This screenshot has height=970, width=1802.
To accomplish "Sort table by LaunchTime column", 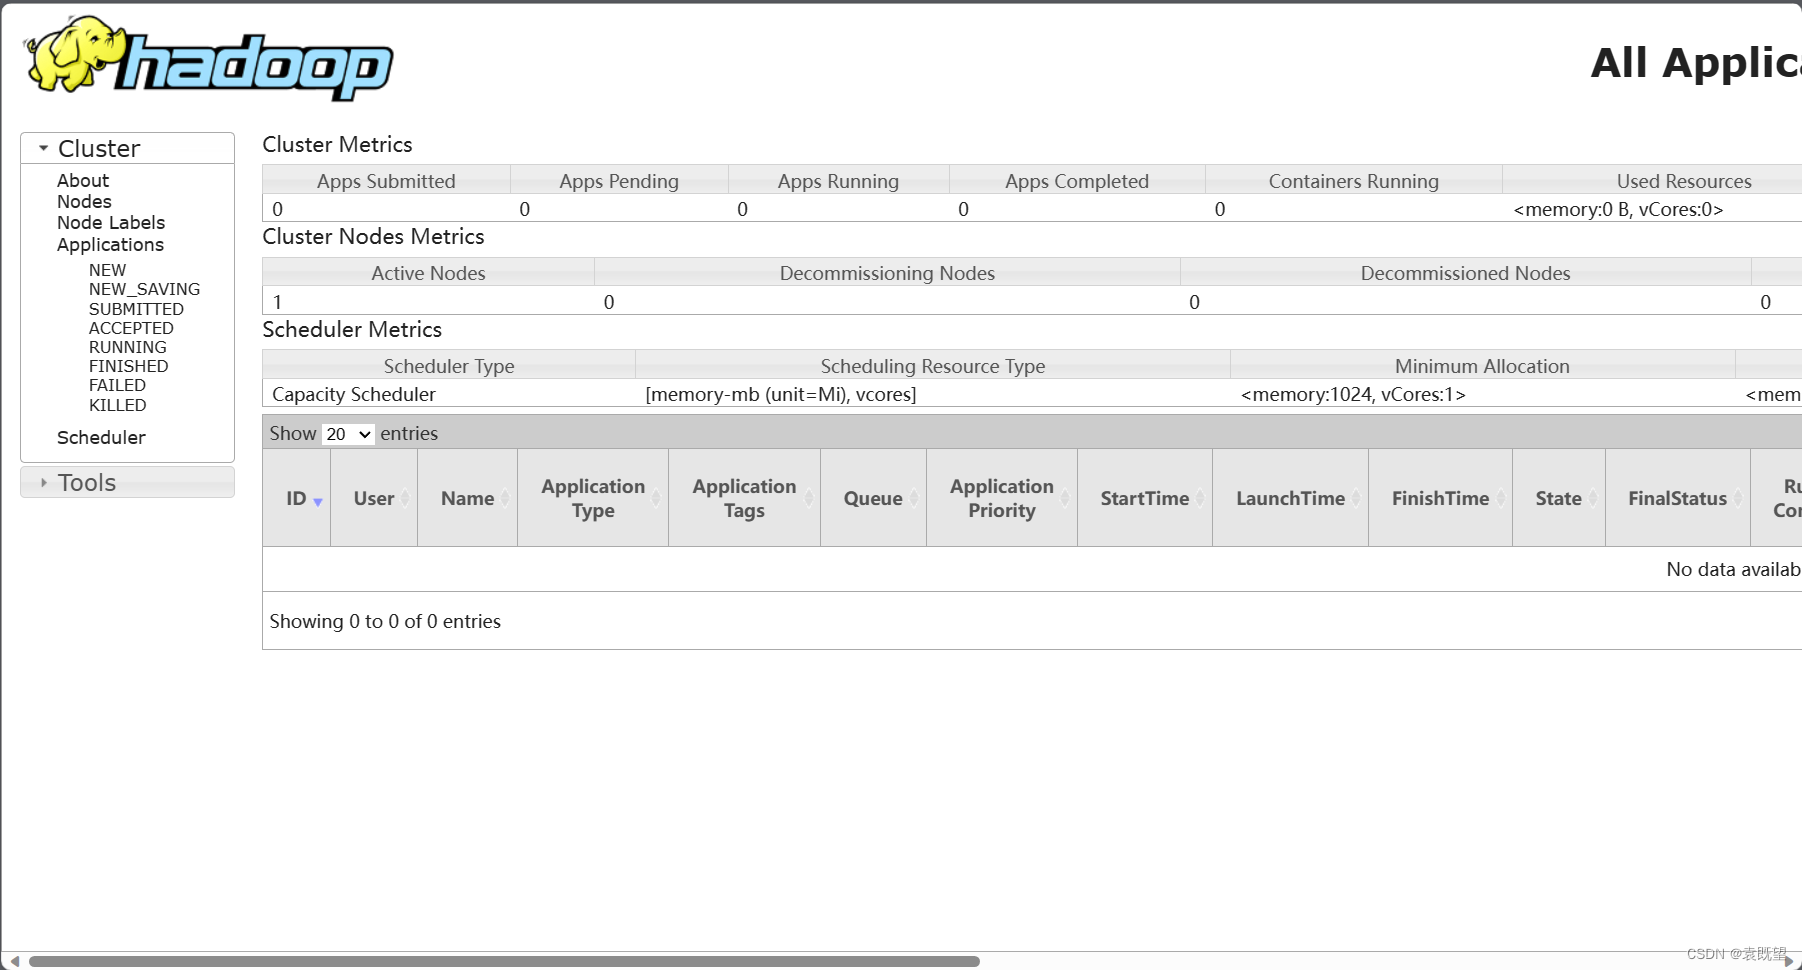I will [x=1290, y=498].
